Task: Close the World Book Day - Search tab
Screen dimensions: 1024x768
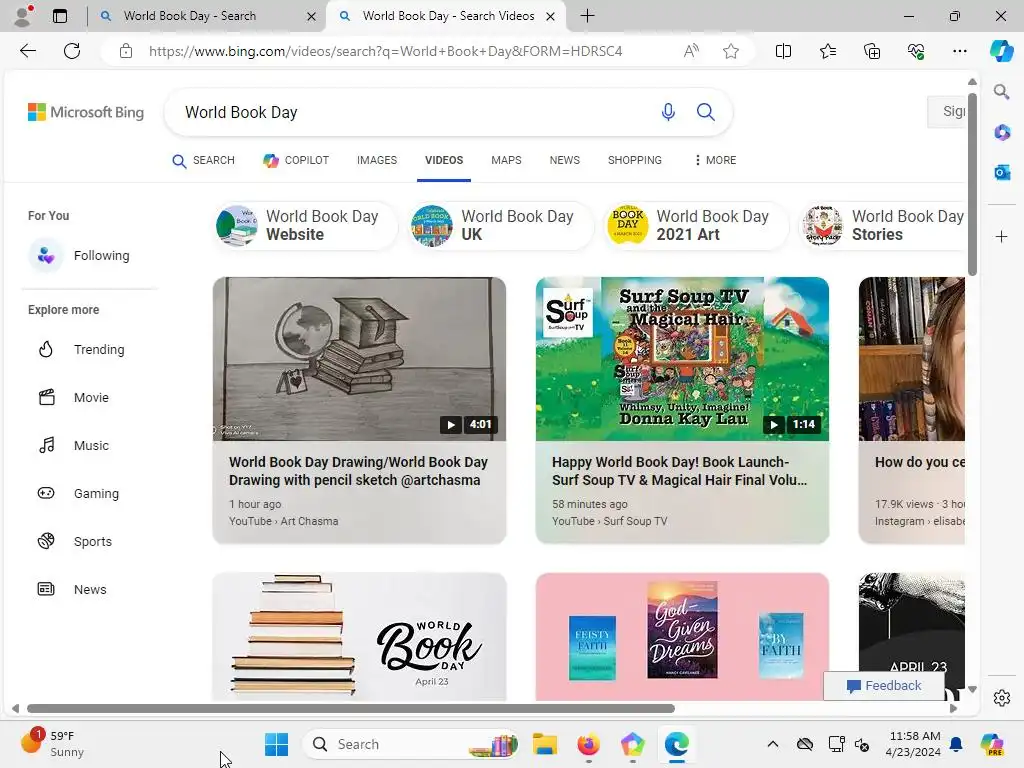Action: [312, 16]
